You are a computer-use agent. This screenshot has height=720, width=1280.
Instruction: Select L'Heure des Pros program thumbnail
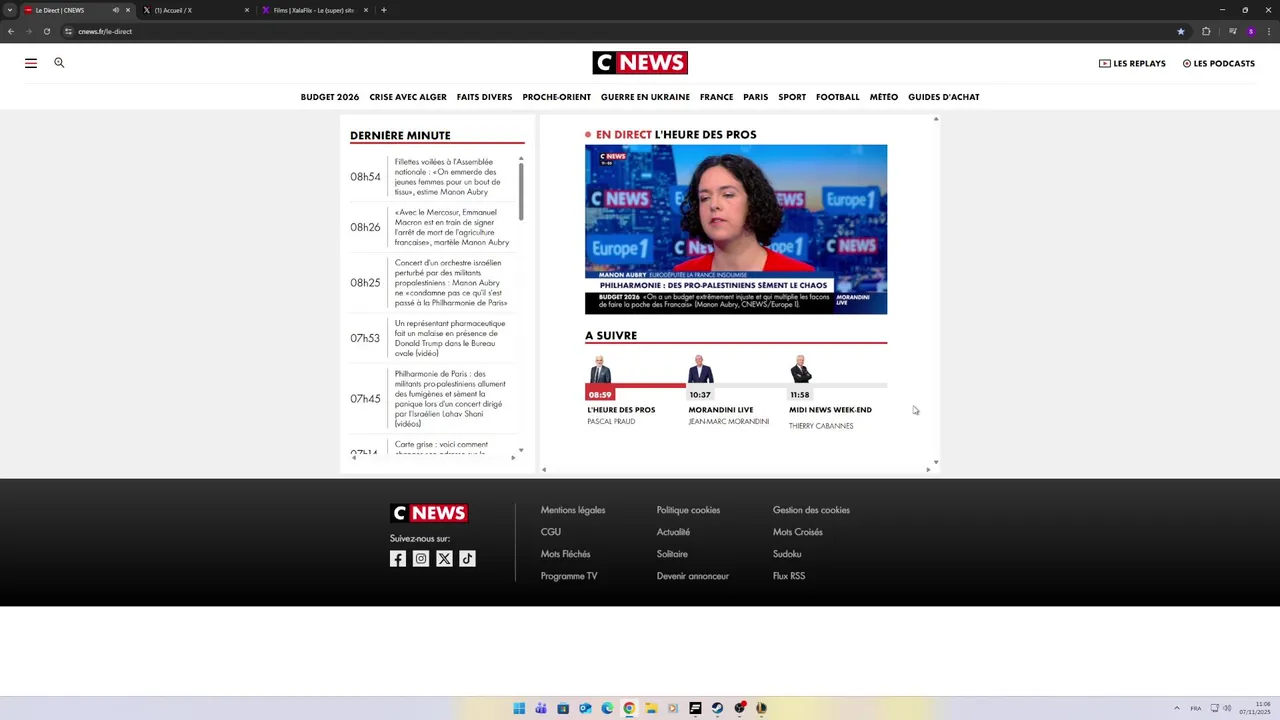pyautogui.click(x=600, y=369)
